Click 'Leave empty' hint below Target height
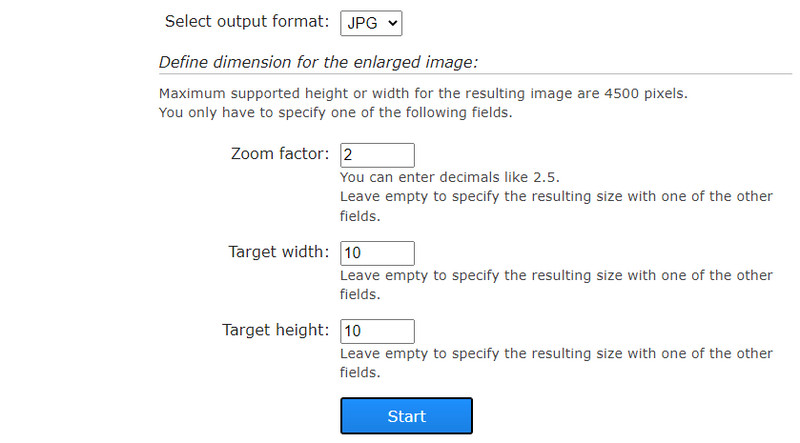800x443 pixels. [x=556, y=362]
